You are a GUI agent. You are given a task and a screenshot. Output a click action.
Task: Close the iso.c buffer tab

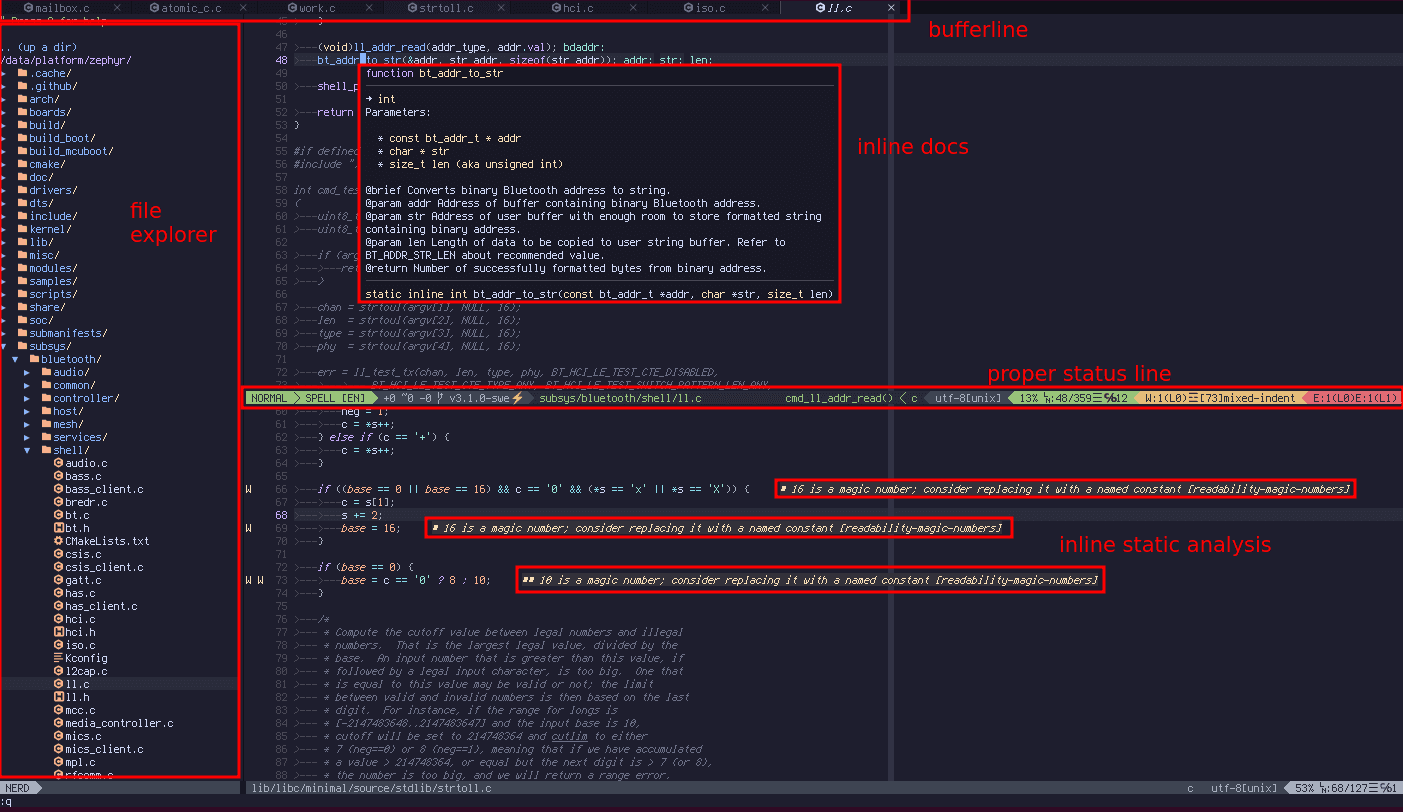pyautogui.click(x=766, y=8)
